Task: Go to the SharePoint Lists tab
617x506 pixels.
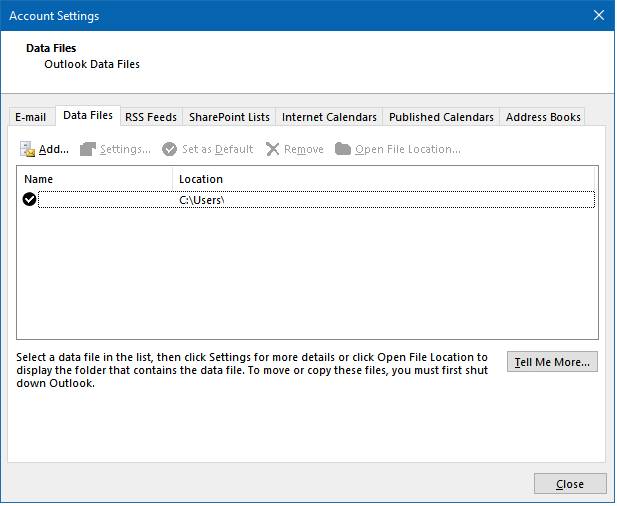Action: pos(229,117)
